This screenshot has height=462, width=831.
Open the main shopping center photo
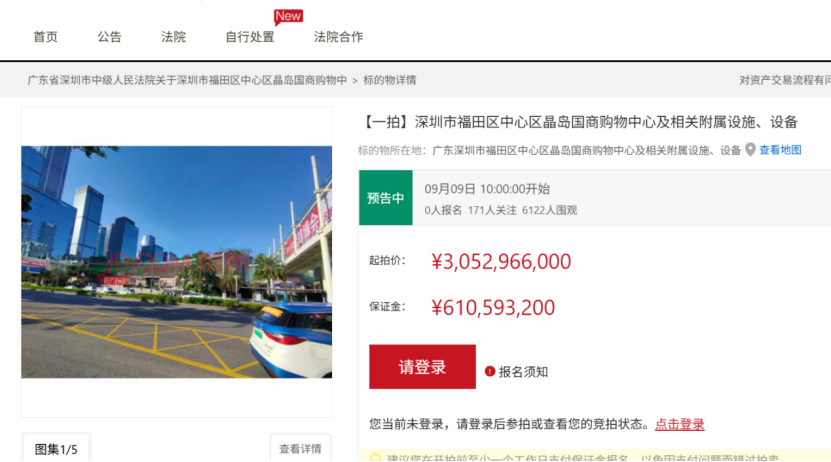(x=176, y=262)
